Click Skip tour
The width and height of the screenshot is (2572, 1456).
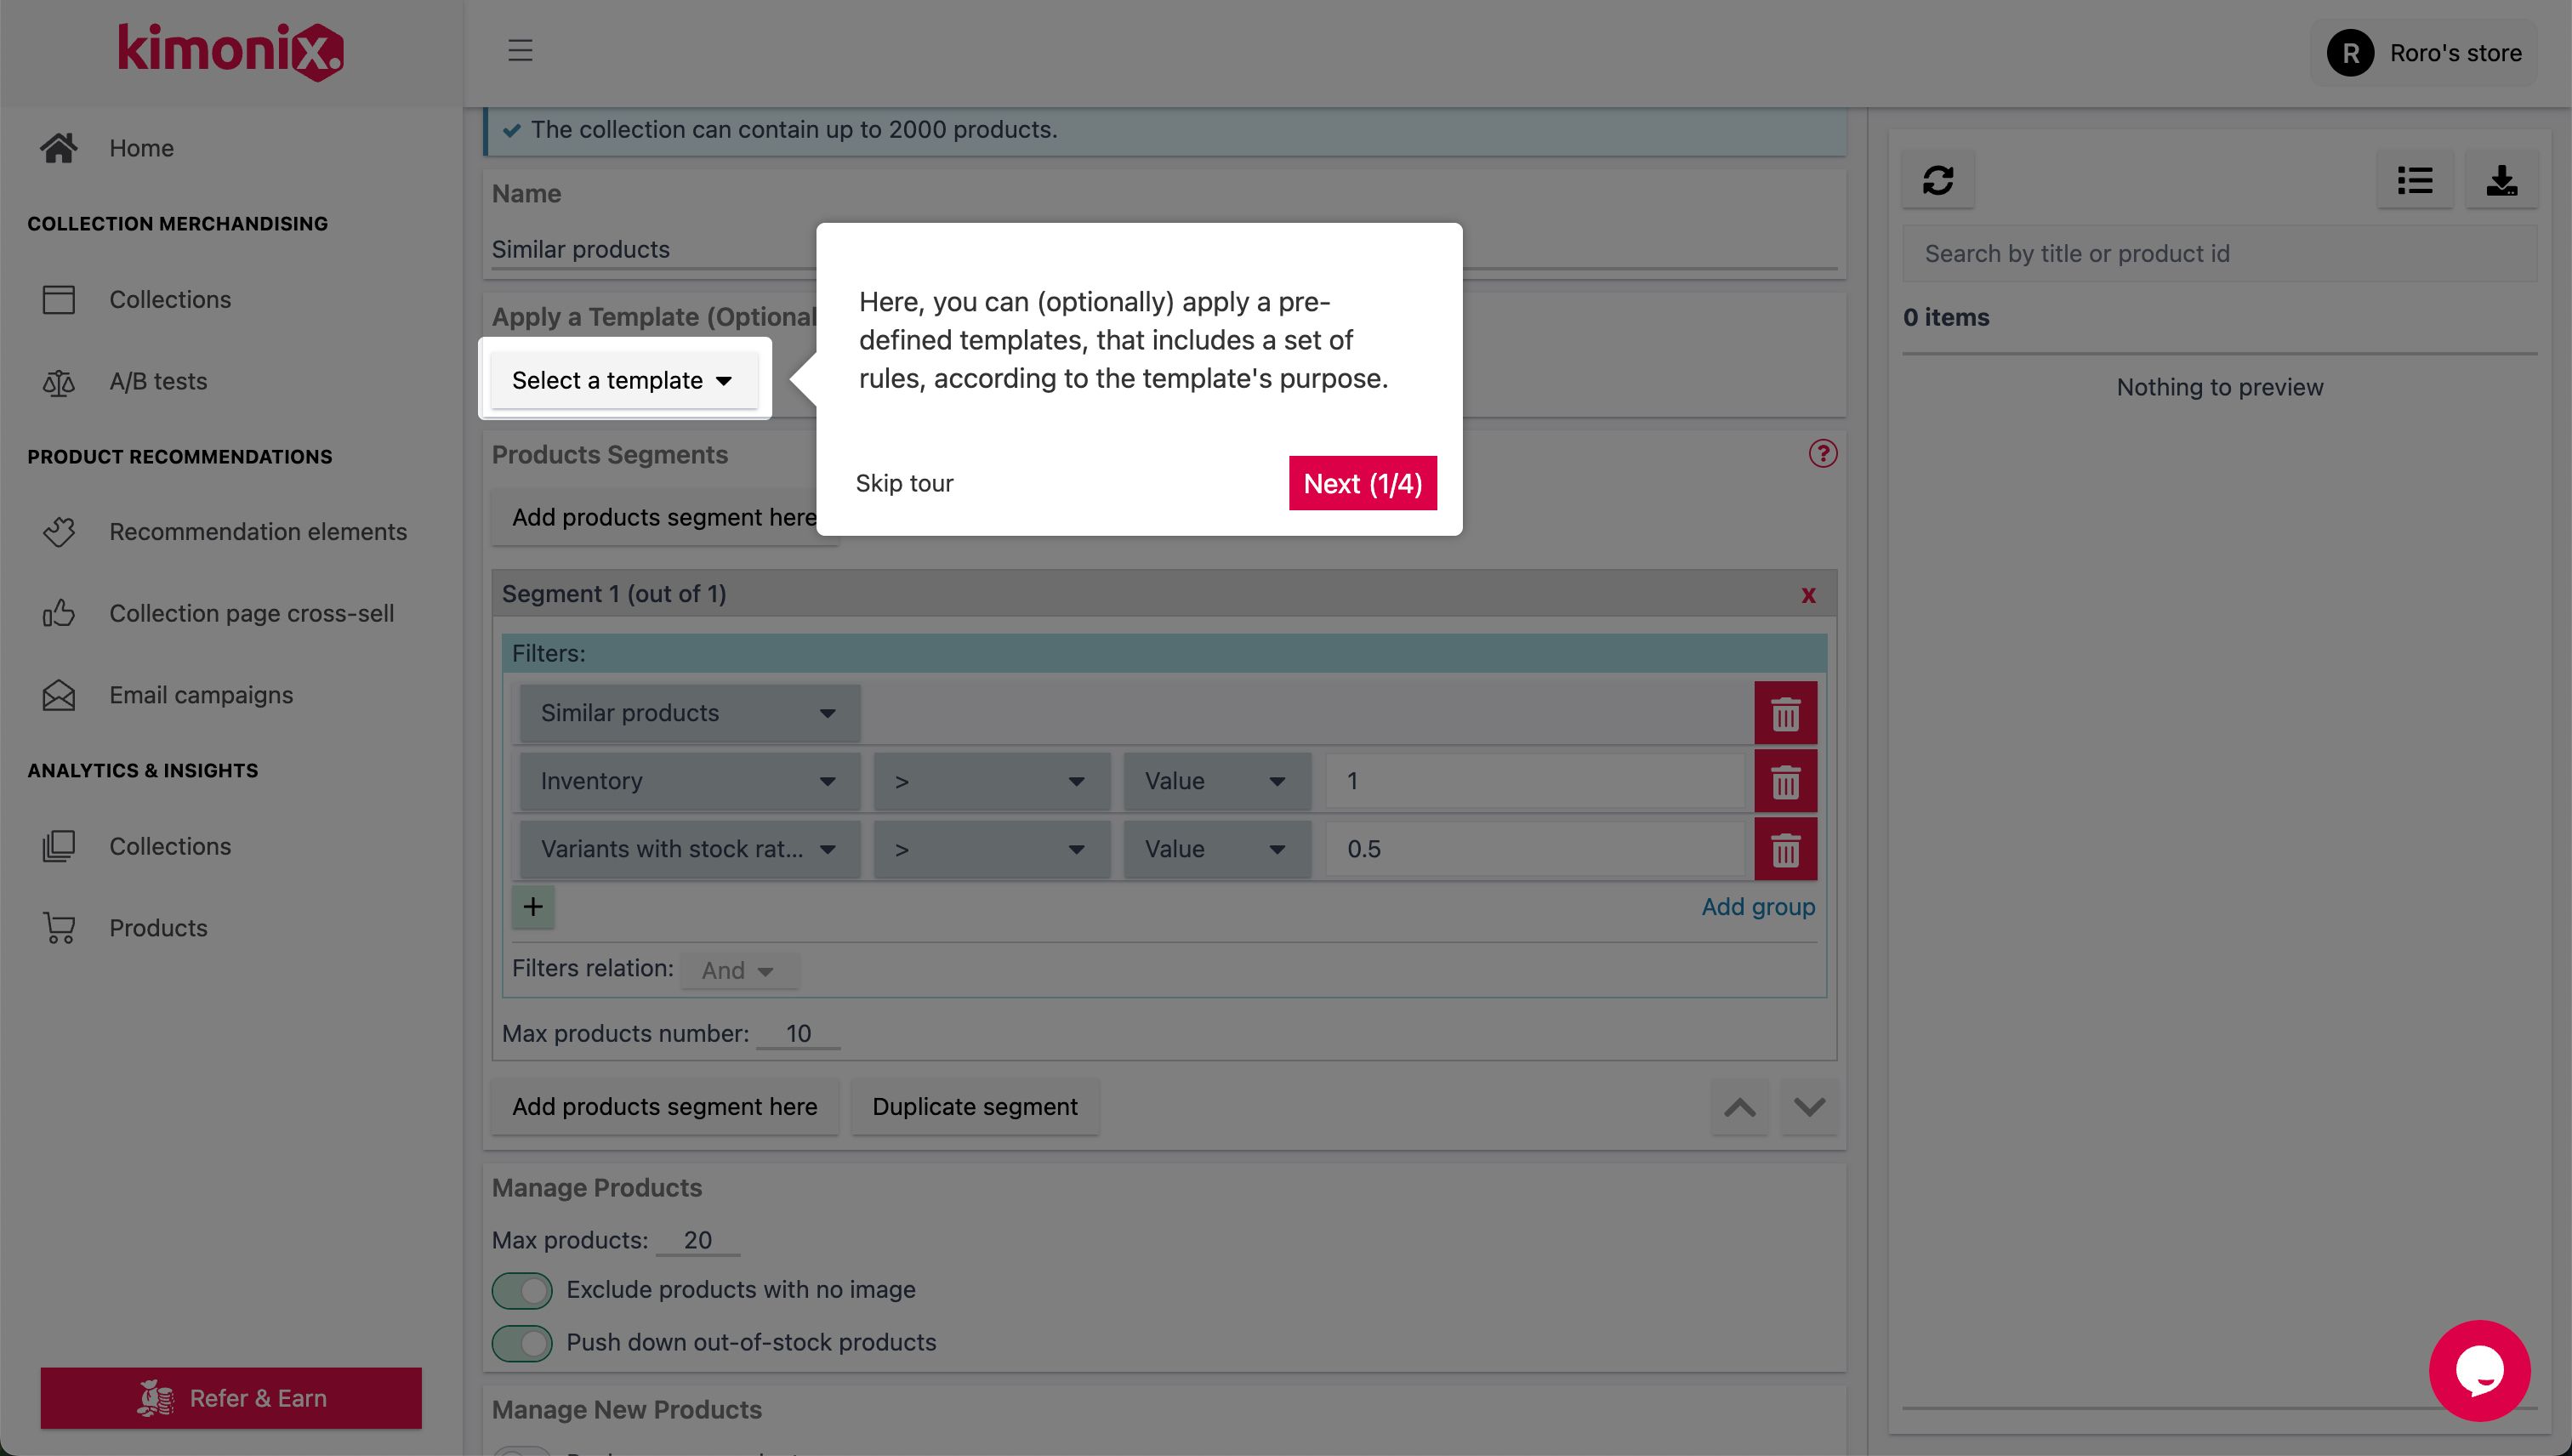point(904,482)
